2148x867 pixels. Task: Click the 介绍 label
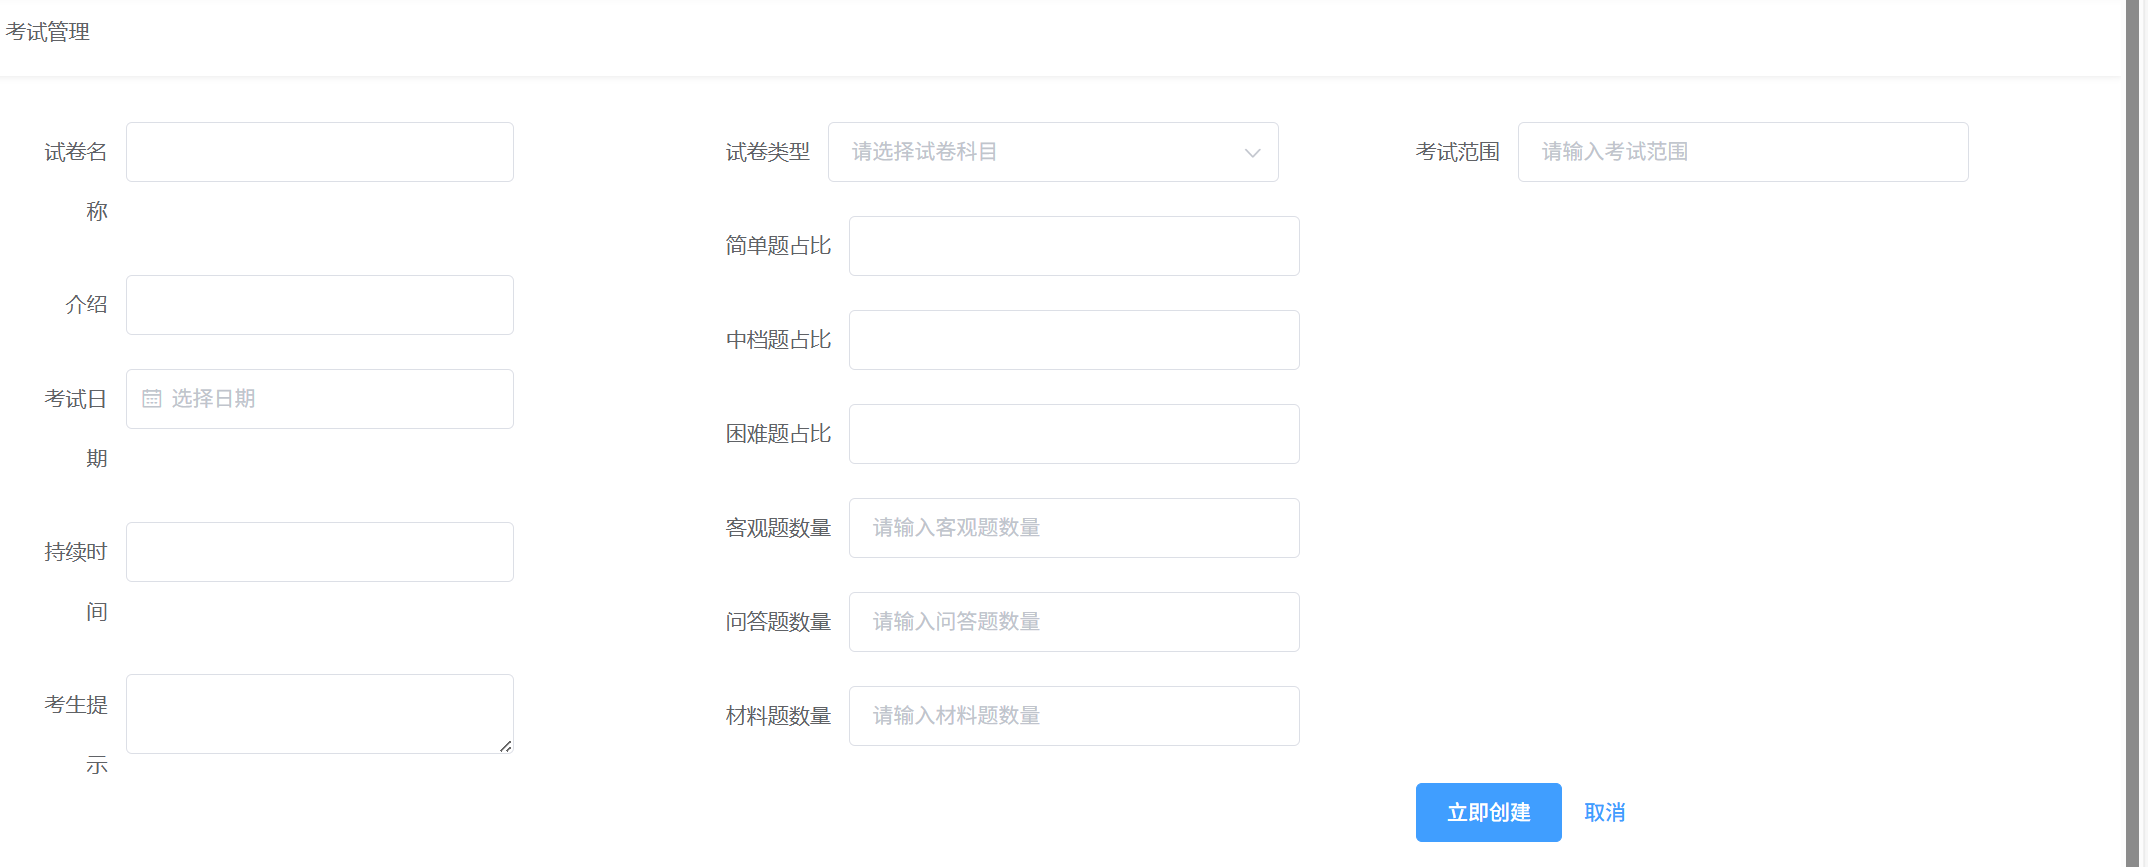click(86, 305)
